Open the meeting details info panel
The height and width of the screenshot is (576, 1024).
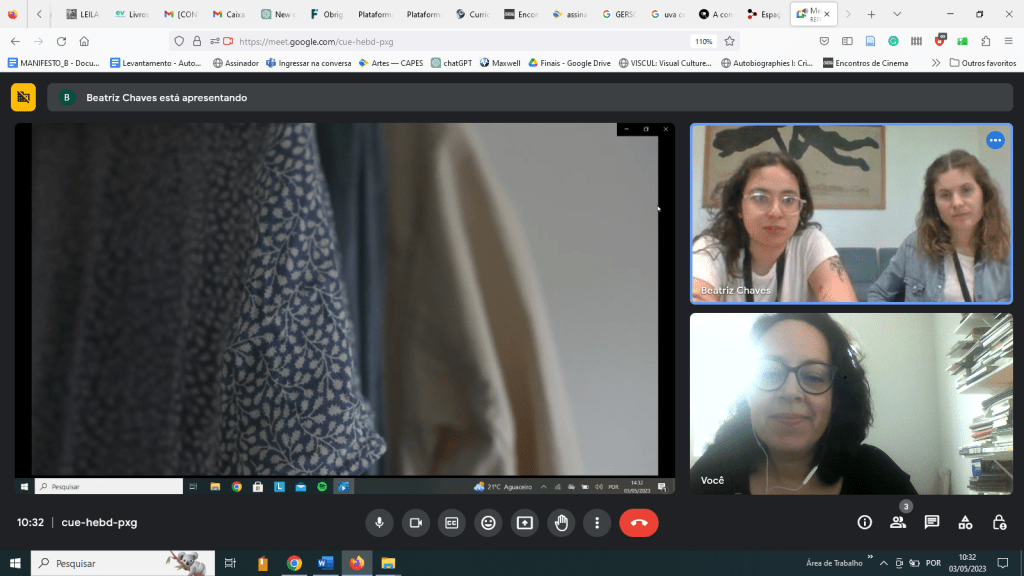click(x=865, y=522)
